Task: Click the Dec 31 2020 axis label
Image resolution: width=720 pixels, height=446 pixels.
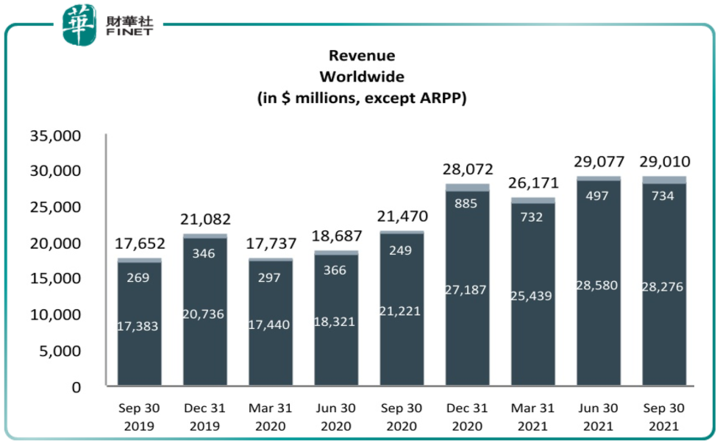Action: [x=467, y=417]
